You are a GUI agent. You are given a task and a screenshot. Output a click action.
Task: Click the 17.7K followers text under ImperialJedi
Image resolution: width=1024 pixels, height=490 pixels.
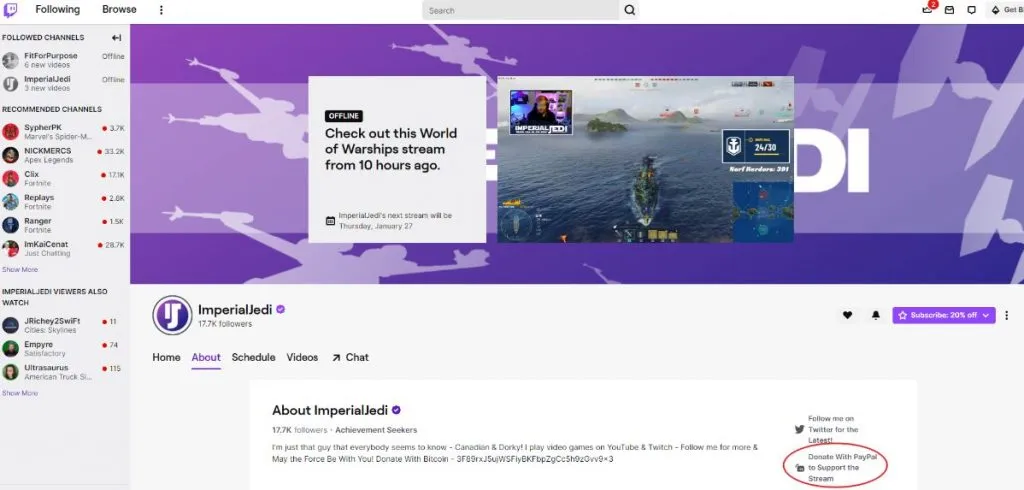[x=225, y=323]
